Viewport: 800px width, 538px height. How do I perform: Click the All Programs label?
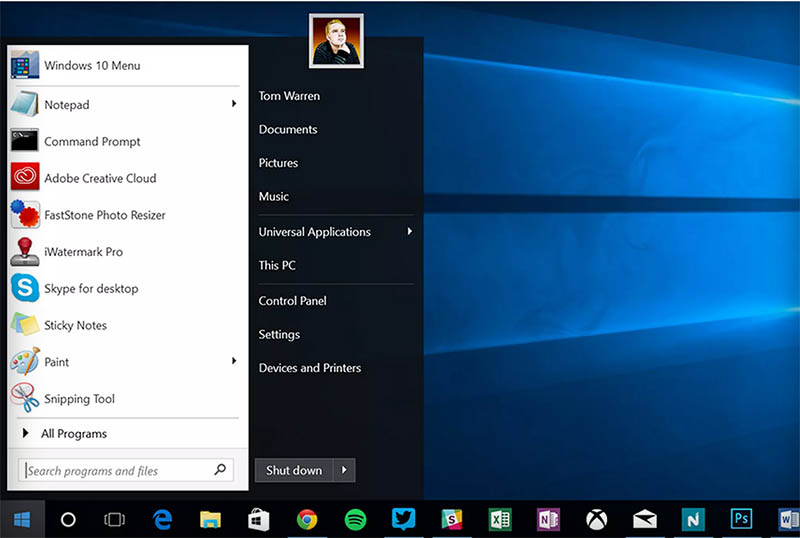pyautogui.click(x=74, y=434)
